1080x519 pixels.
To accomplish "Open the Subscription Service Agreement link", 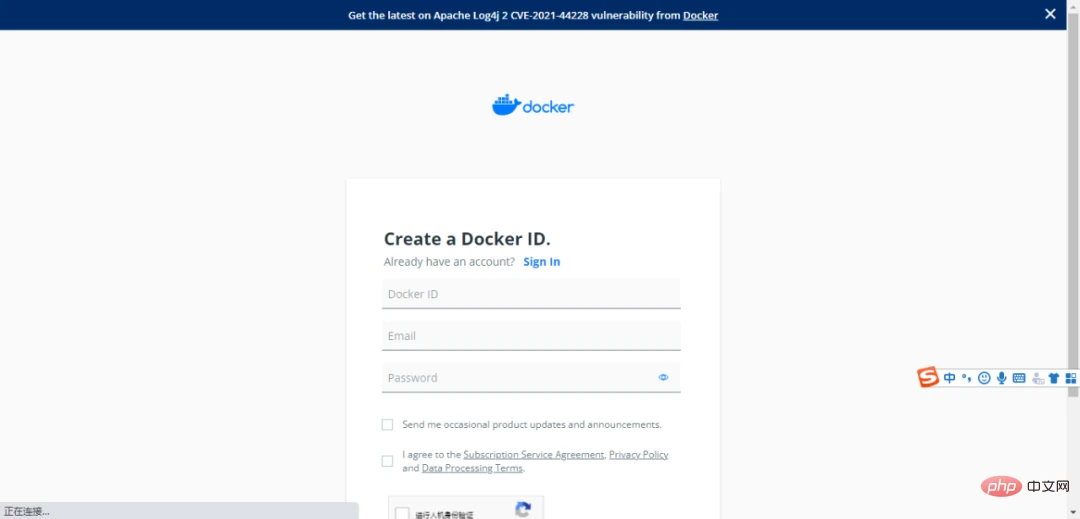I will 534,454.
